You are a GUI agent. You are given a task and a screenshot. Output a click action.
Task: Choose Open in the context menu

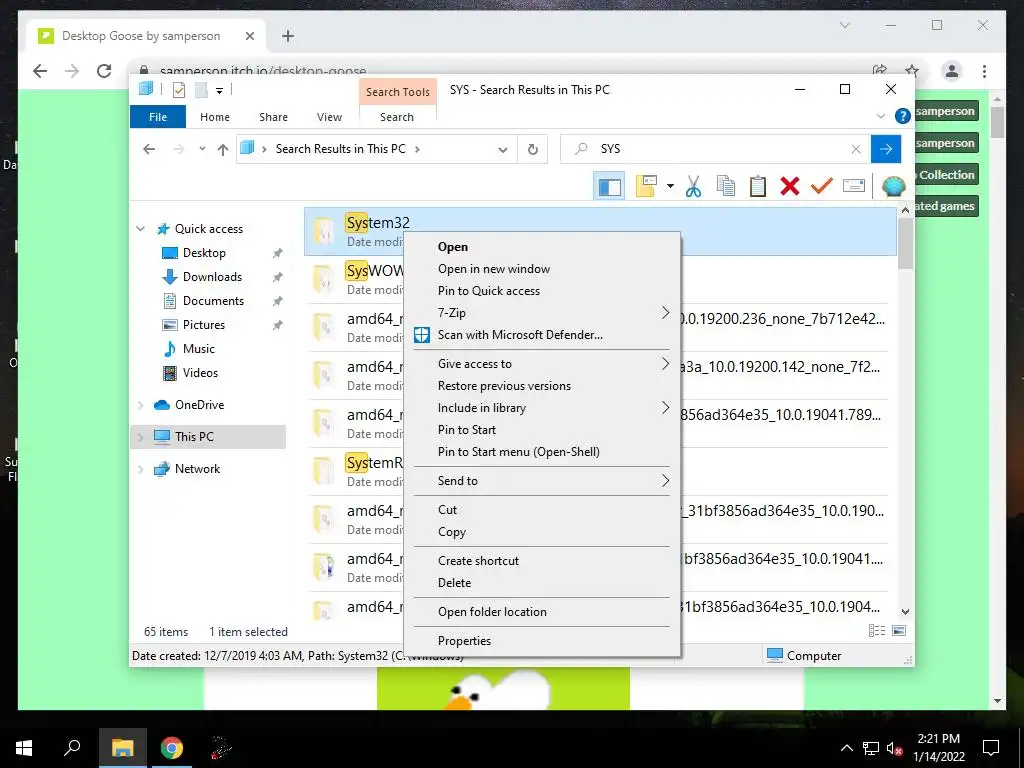542,247
